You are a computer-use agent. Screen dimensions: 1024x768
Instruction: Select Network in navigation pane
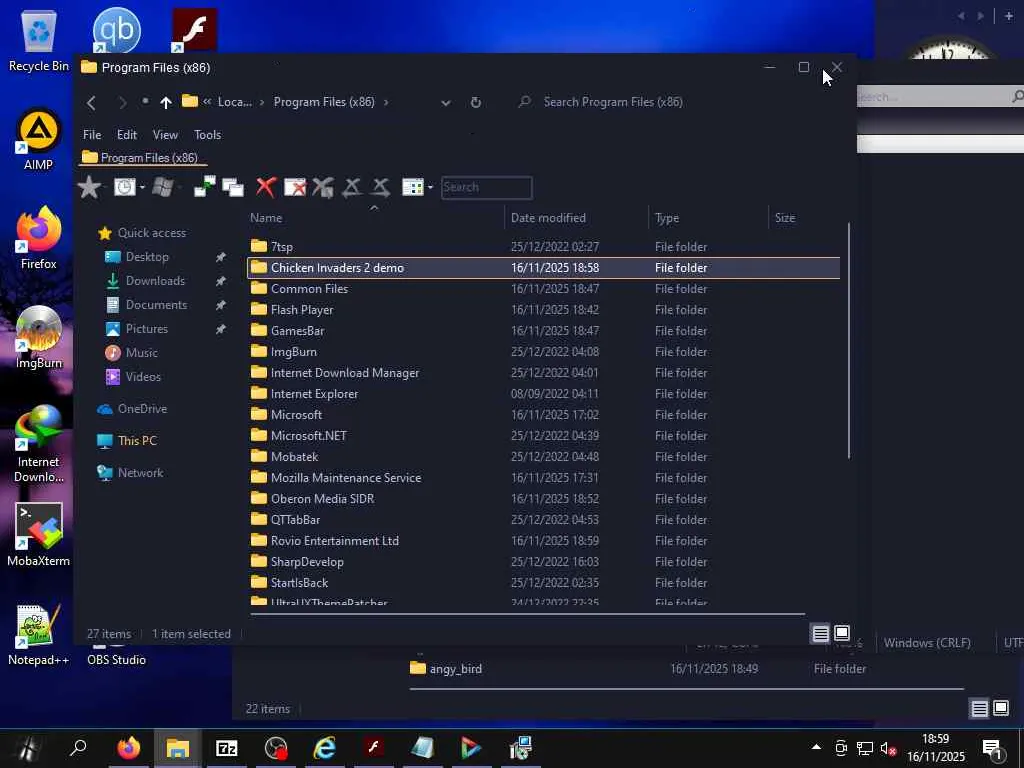[130, 473]
